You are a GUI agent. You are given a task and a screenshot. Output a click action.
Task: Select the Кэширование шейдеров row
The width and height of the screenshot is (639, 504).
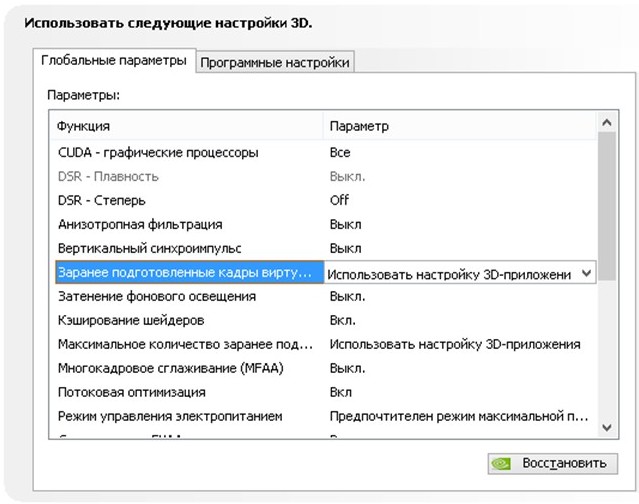[x=324, y=321]
